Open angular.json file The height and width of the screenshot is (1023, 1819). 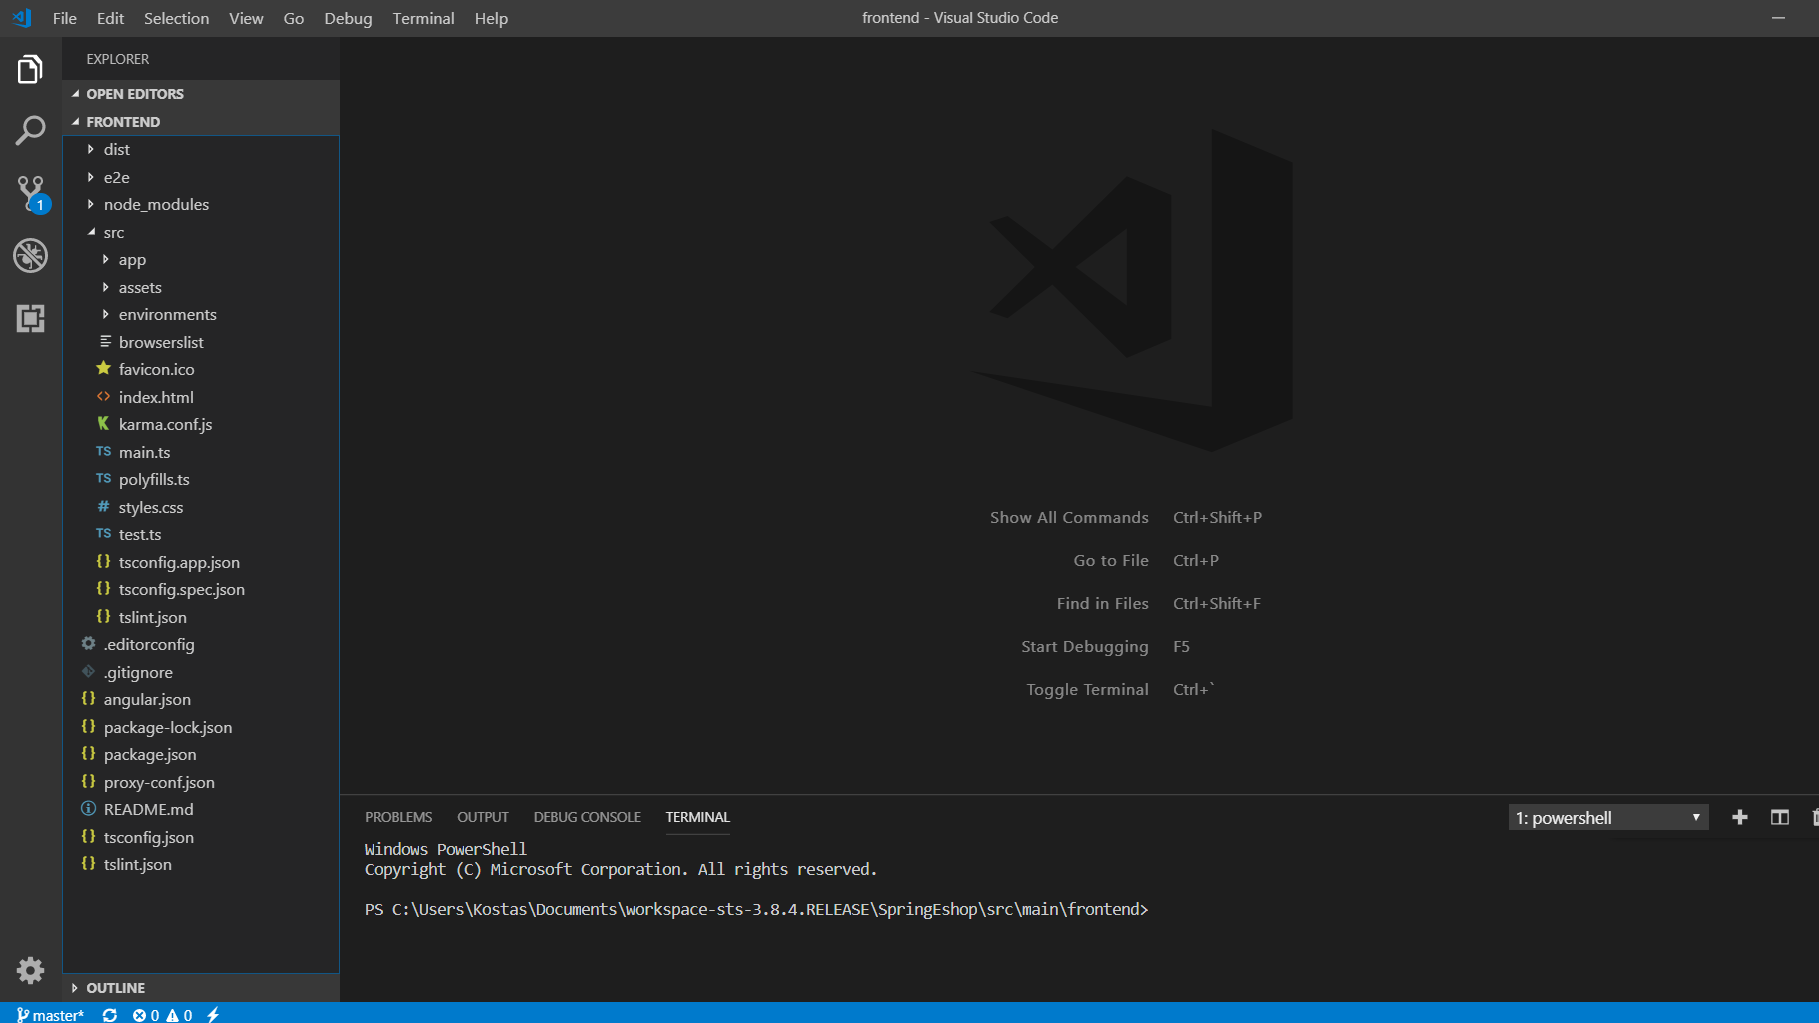pyautogui.click(x=200, y=699)
